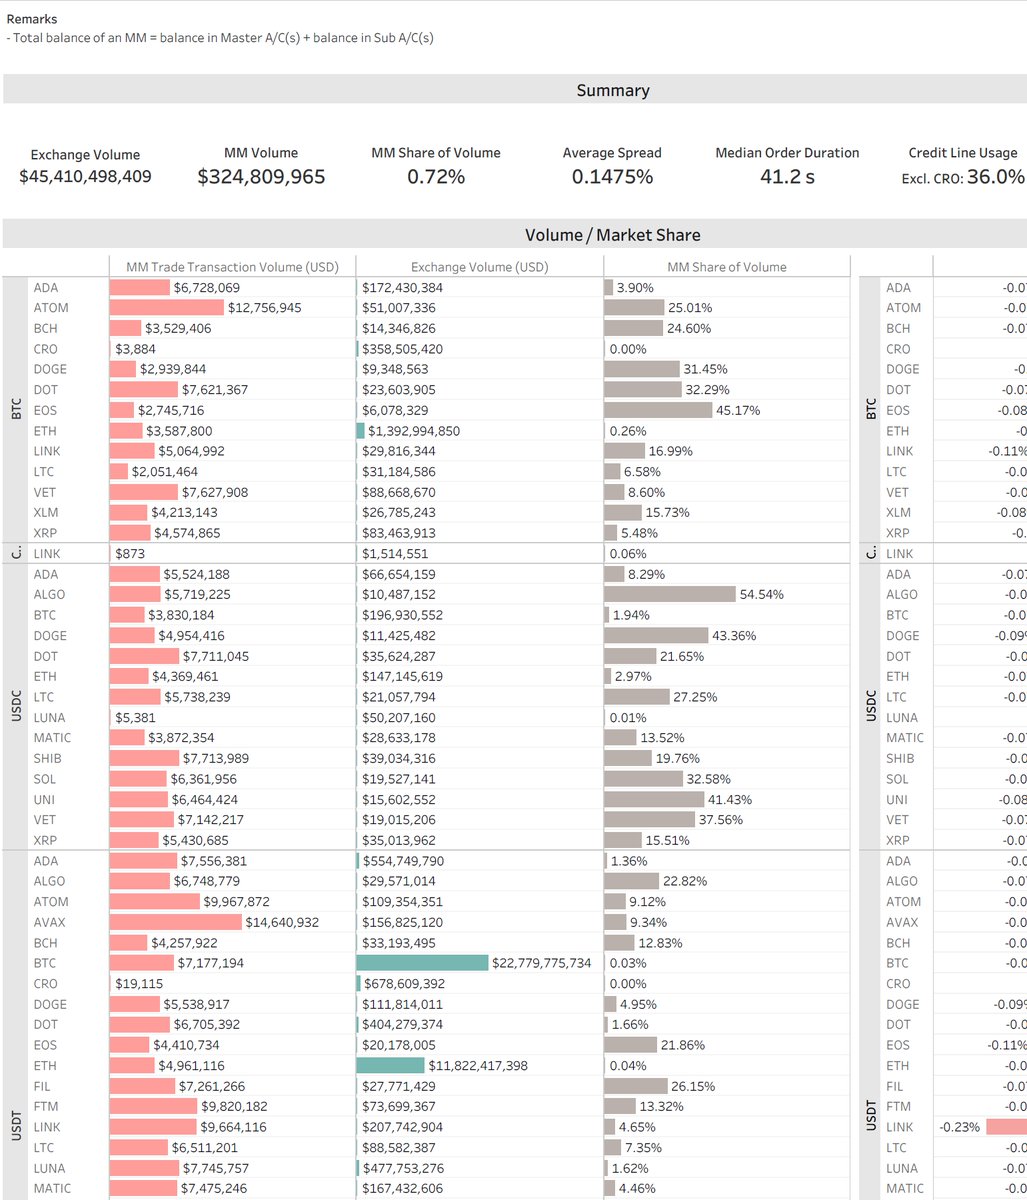1027x1200 pixels.
Task: Click the MM Trade Transaction Volume (USD) column header
Action: [232, 267]
